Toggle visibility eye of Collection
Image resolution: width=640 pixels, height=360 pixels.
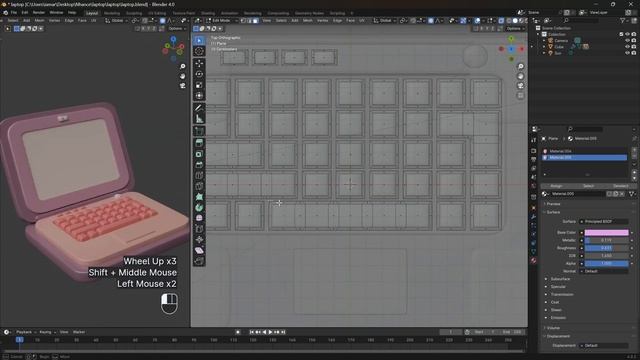(627, 34)
